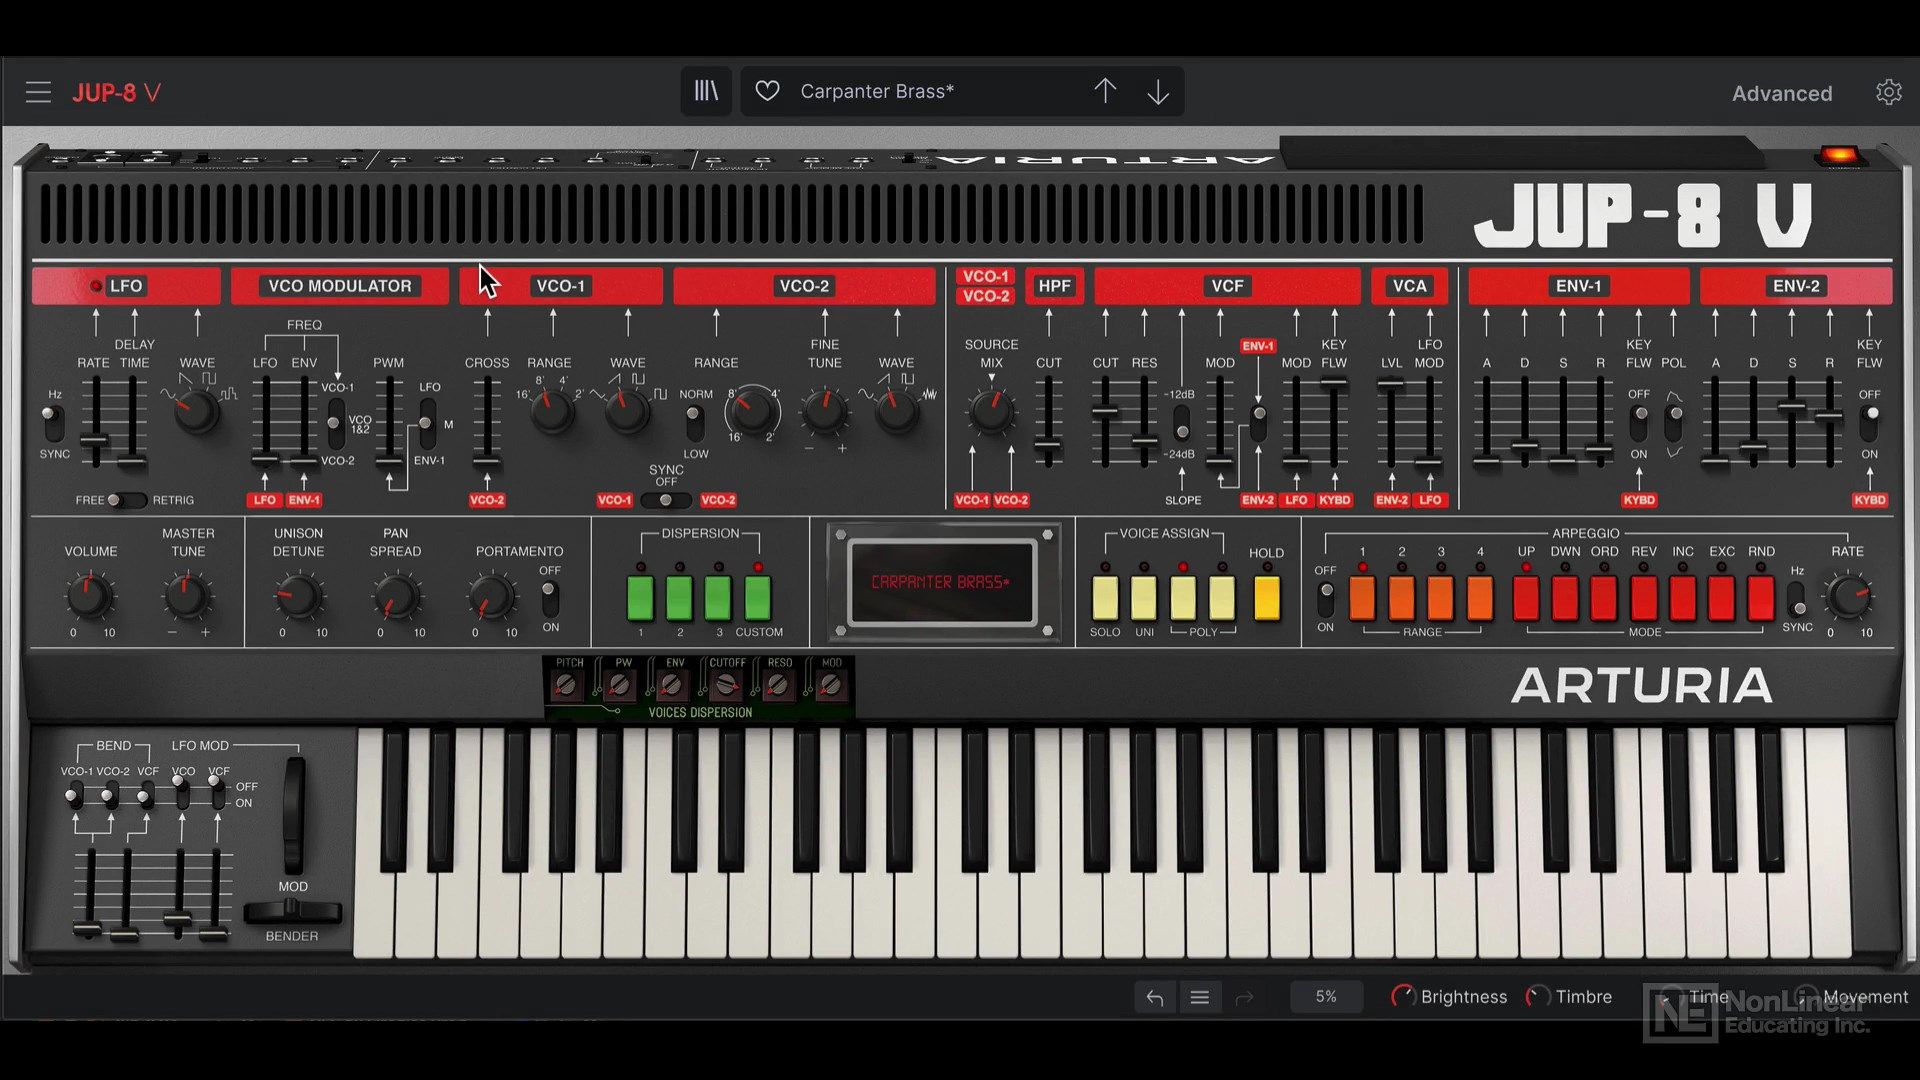Turn the PAN SPREAD knob
This screenshot has width=1920, height=1080.
pos(396,596)
